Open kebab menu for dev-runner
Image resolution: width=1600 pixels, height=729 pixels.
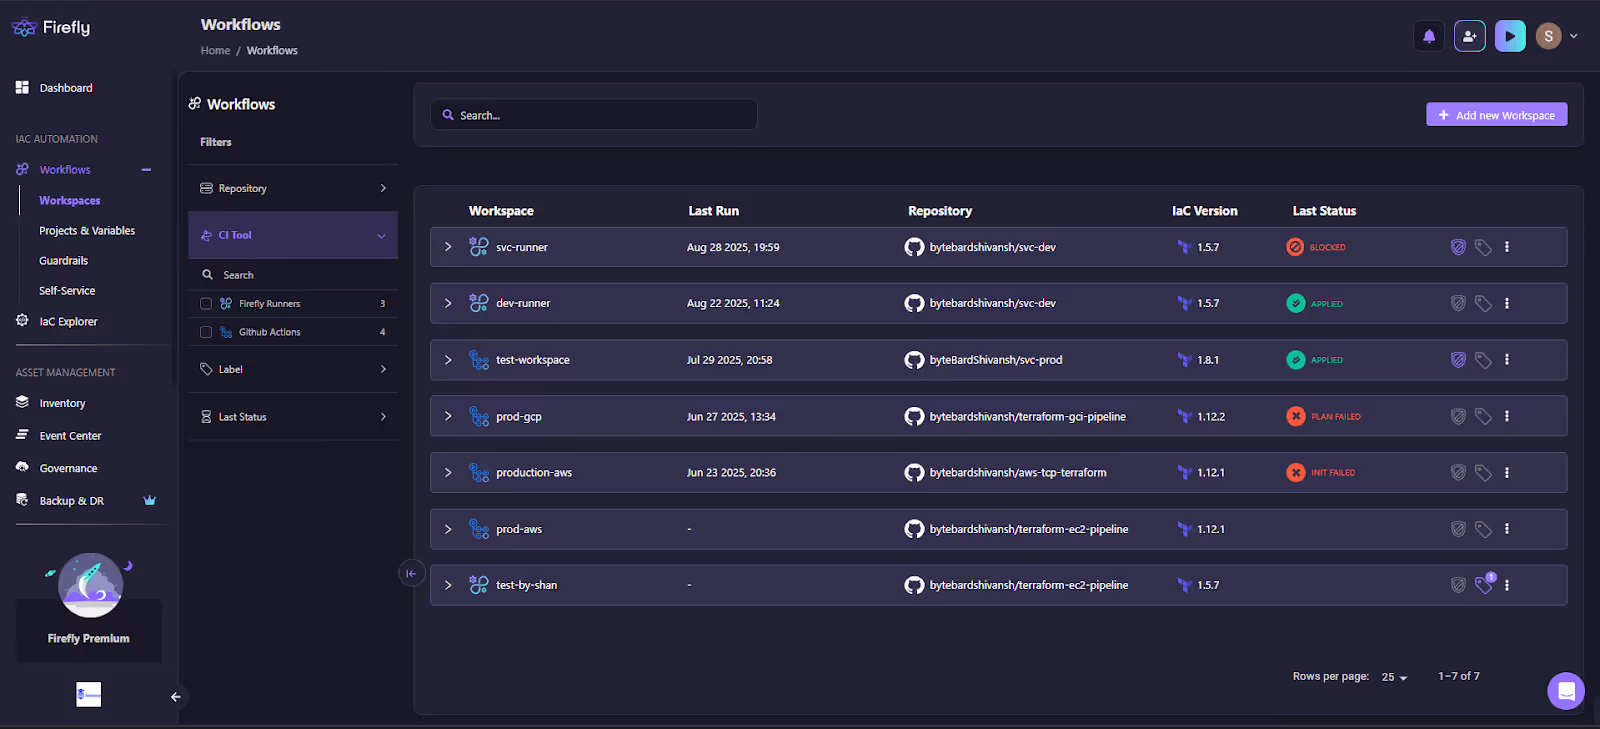click(1507, 303)
